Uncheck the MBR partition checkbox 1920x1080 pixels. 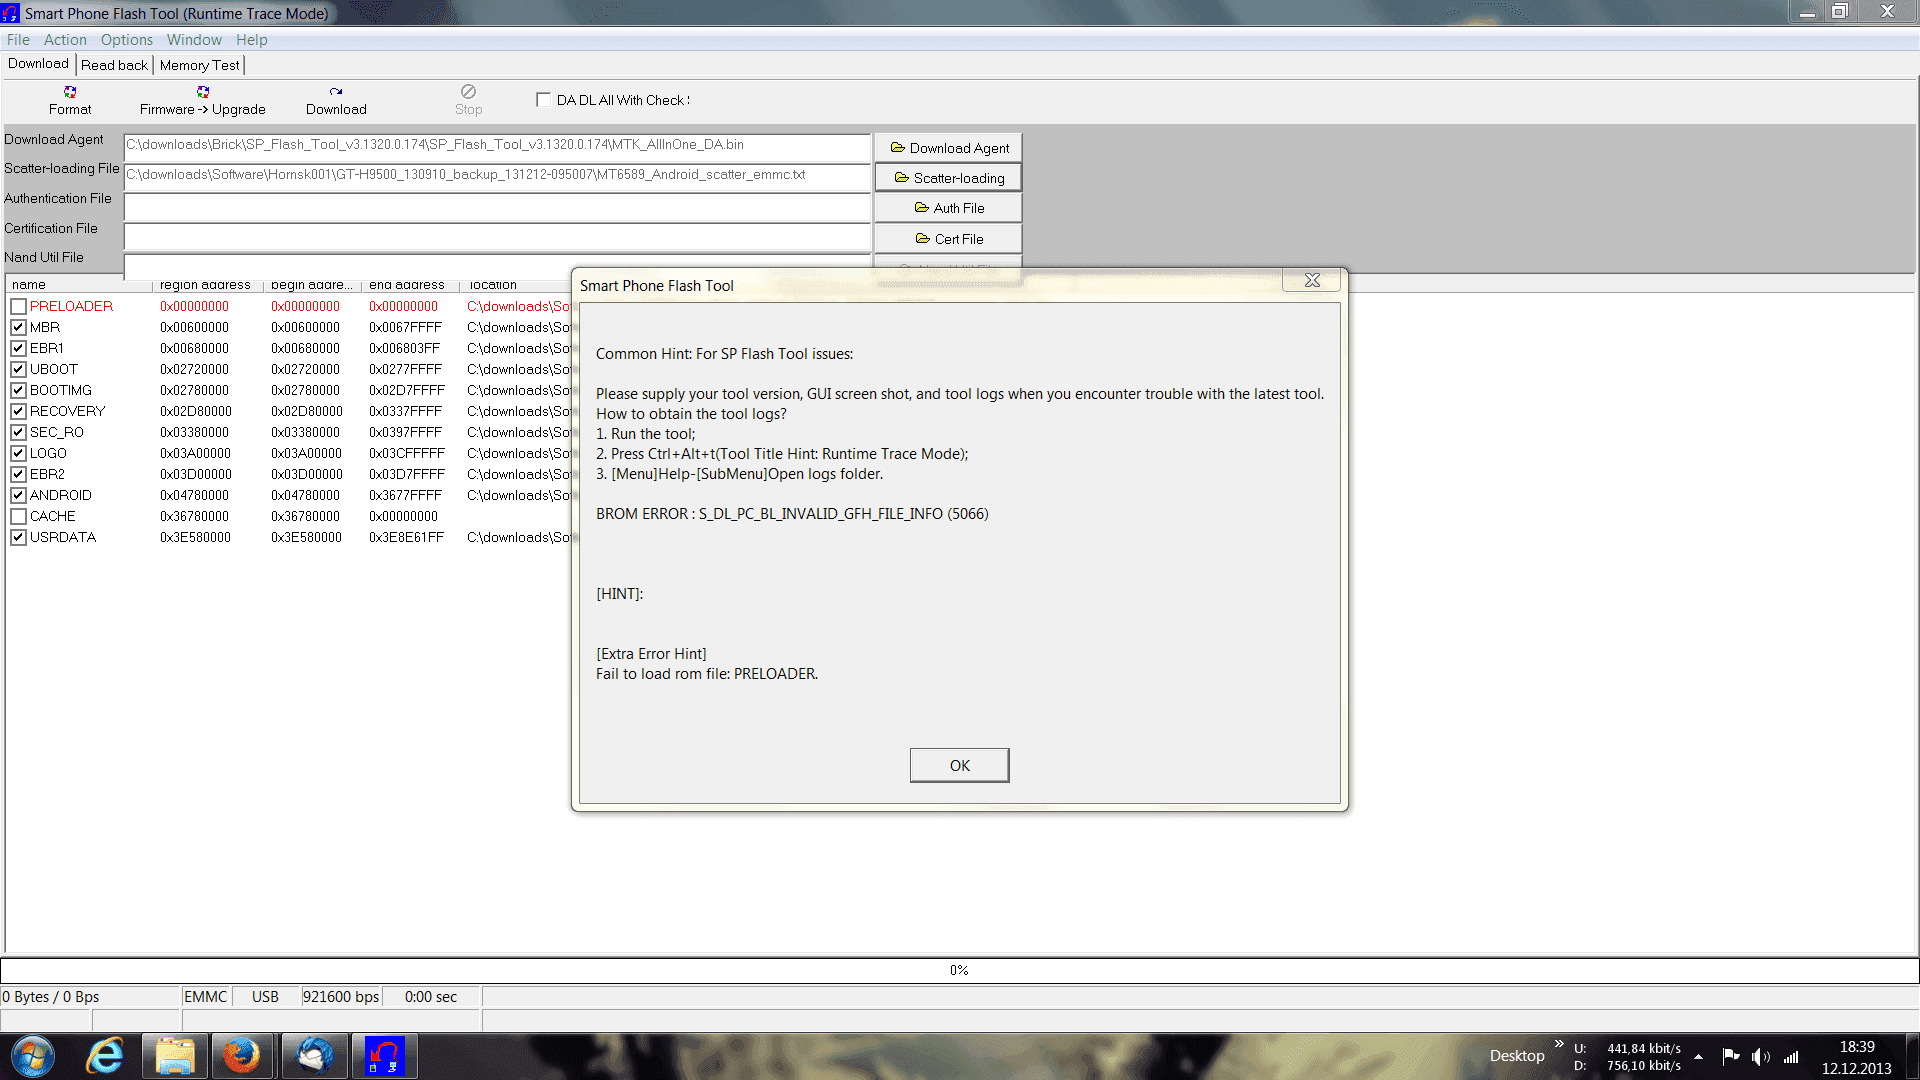18,328
